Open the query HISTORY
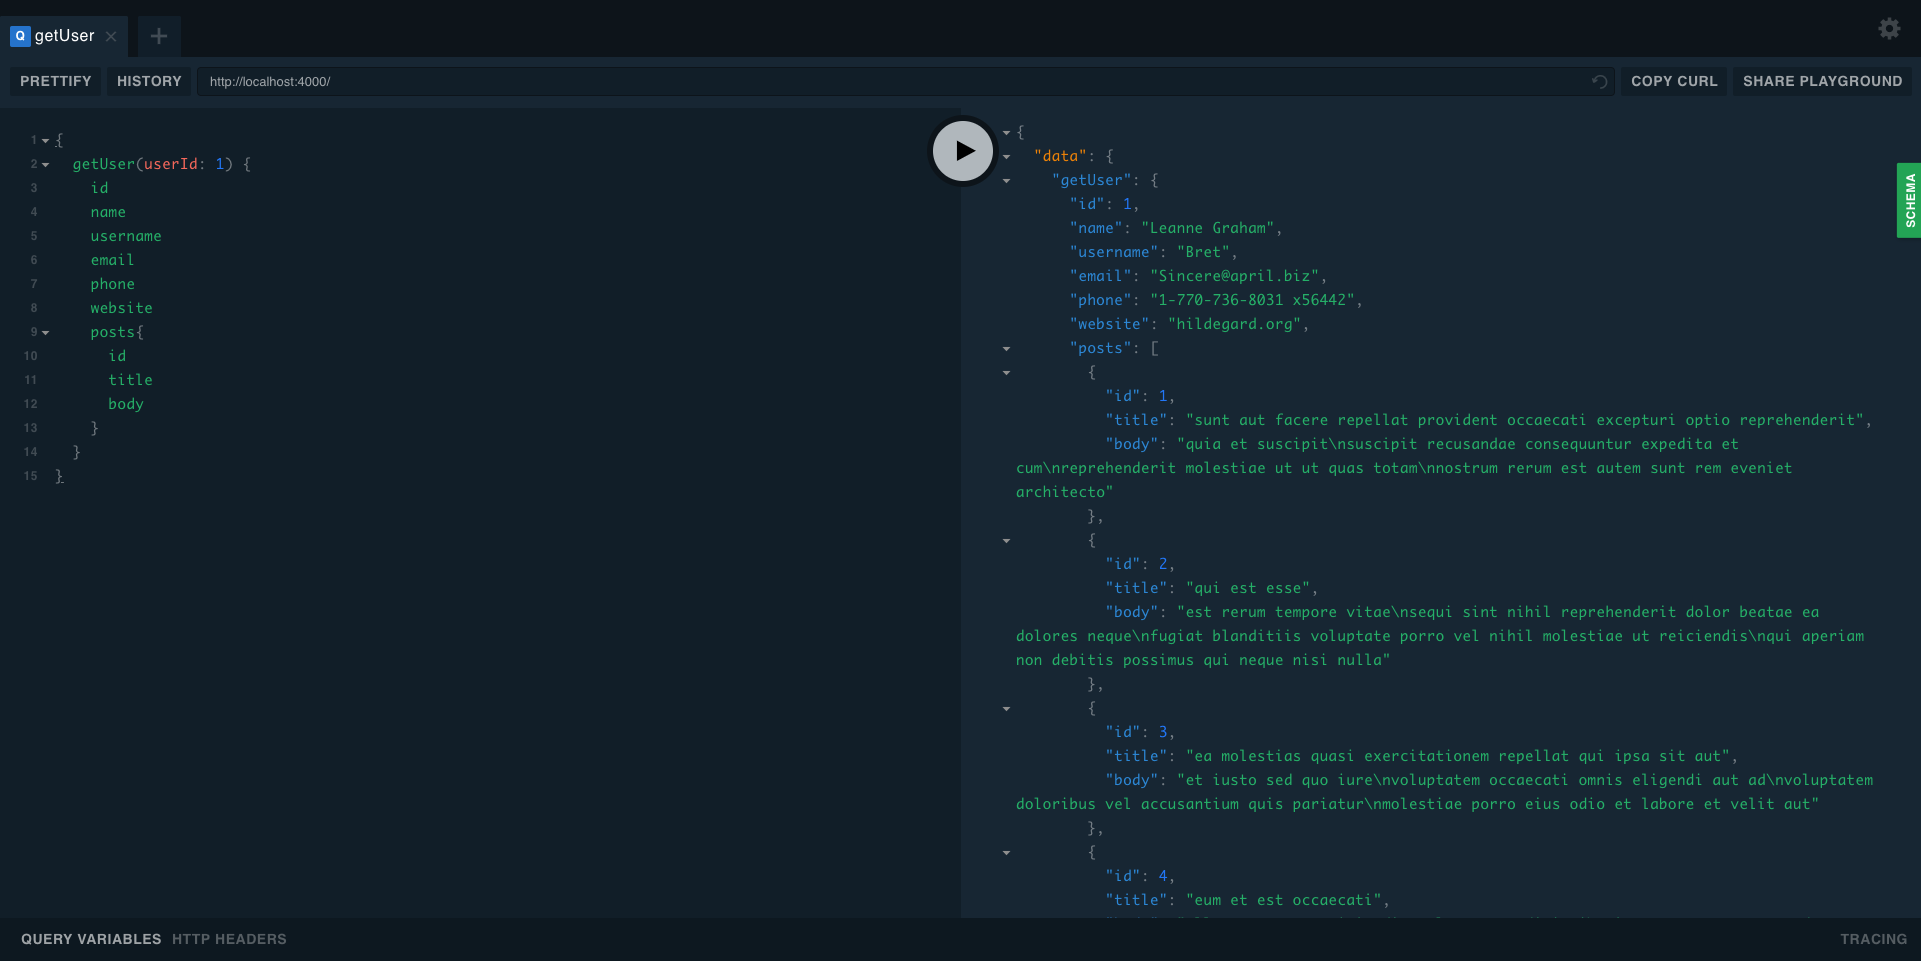 (x=149, y=81)
